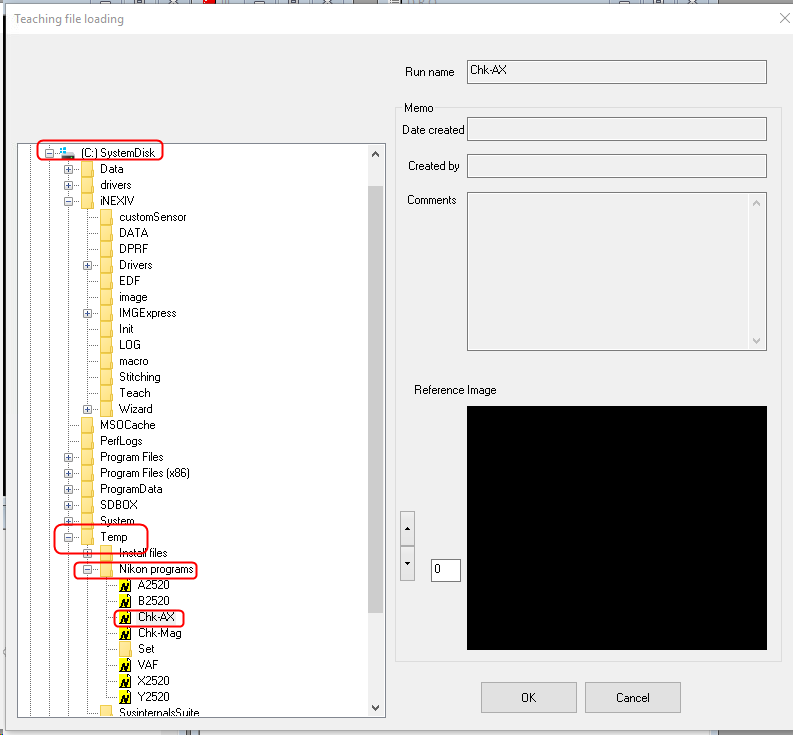
Task: Click the Temp folder icon
Action: [87, 537]
